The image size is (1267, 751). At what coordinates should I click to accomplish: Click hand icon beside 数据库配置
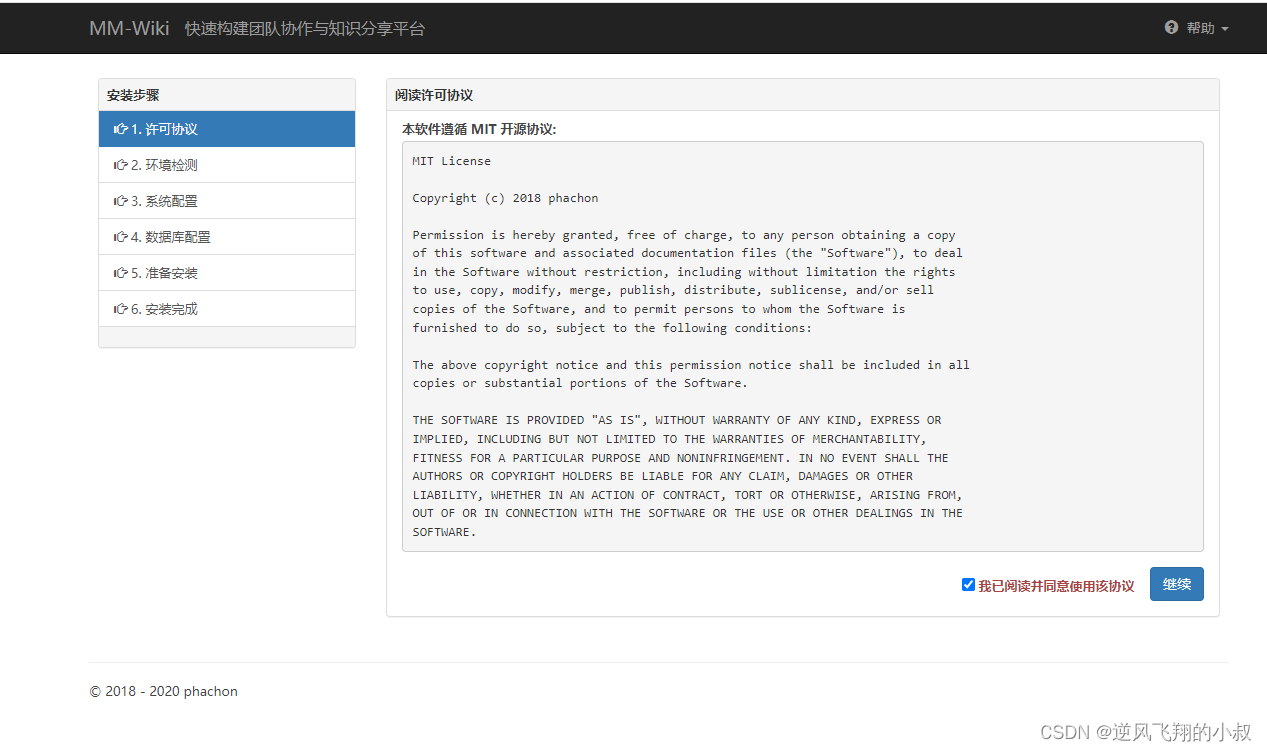(121, 237)
